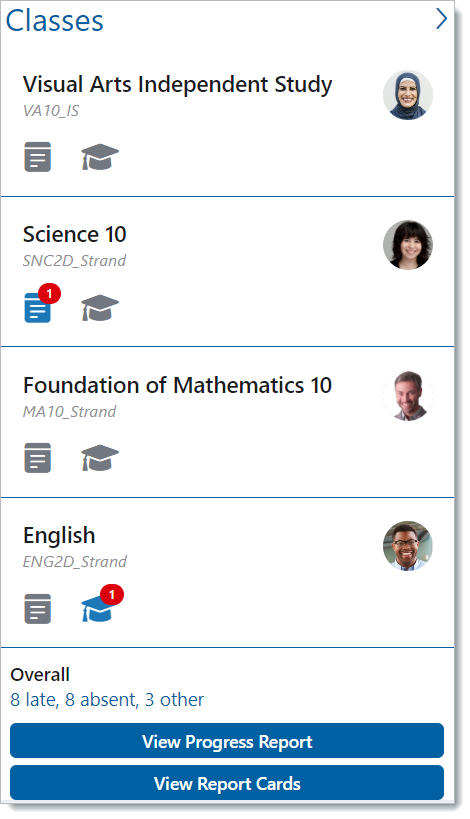Screen dimensions: 470x819
Task: View Science 10 teacher profile photo
Action: point(408,245)
